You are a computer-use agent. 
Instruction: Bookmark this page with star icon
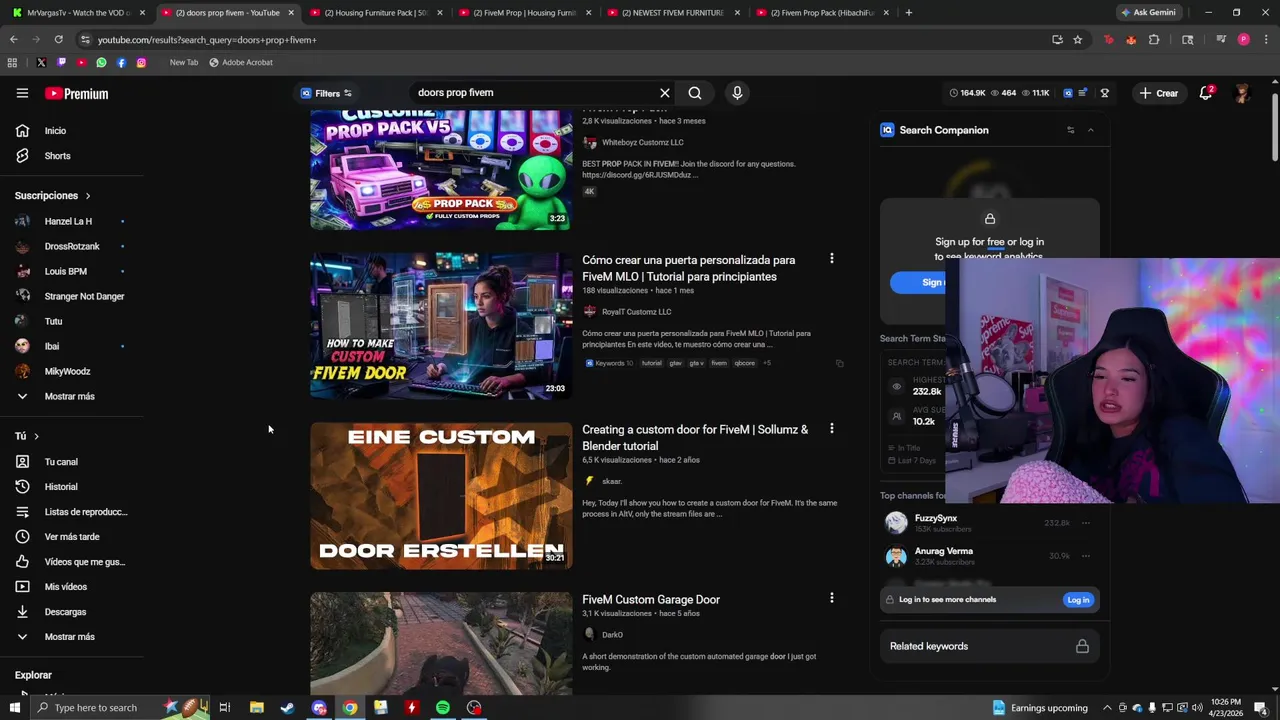tap(1077, 40)
